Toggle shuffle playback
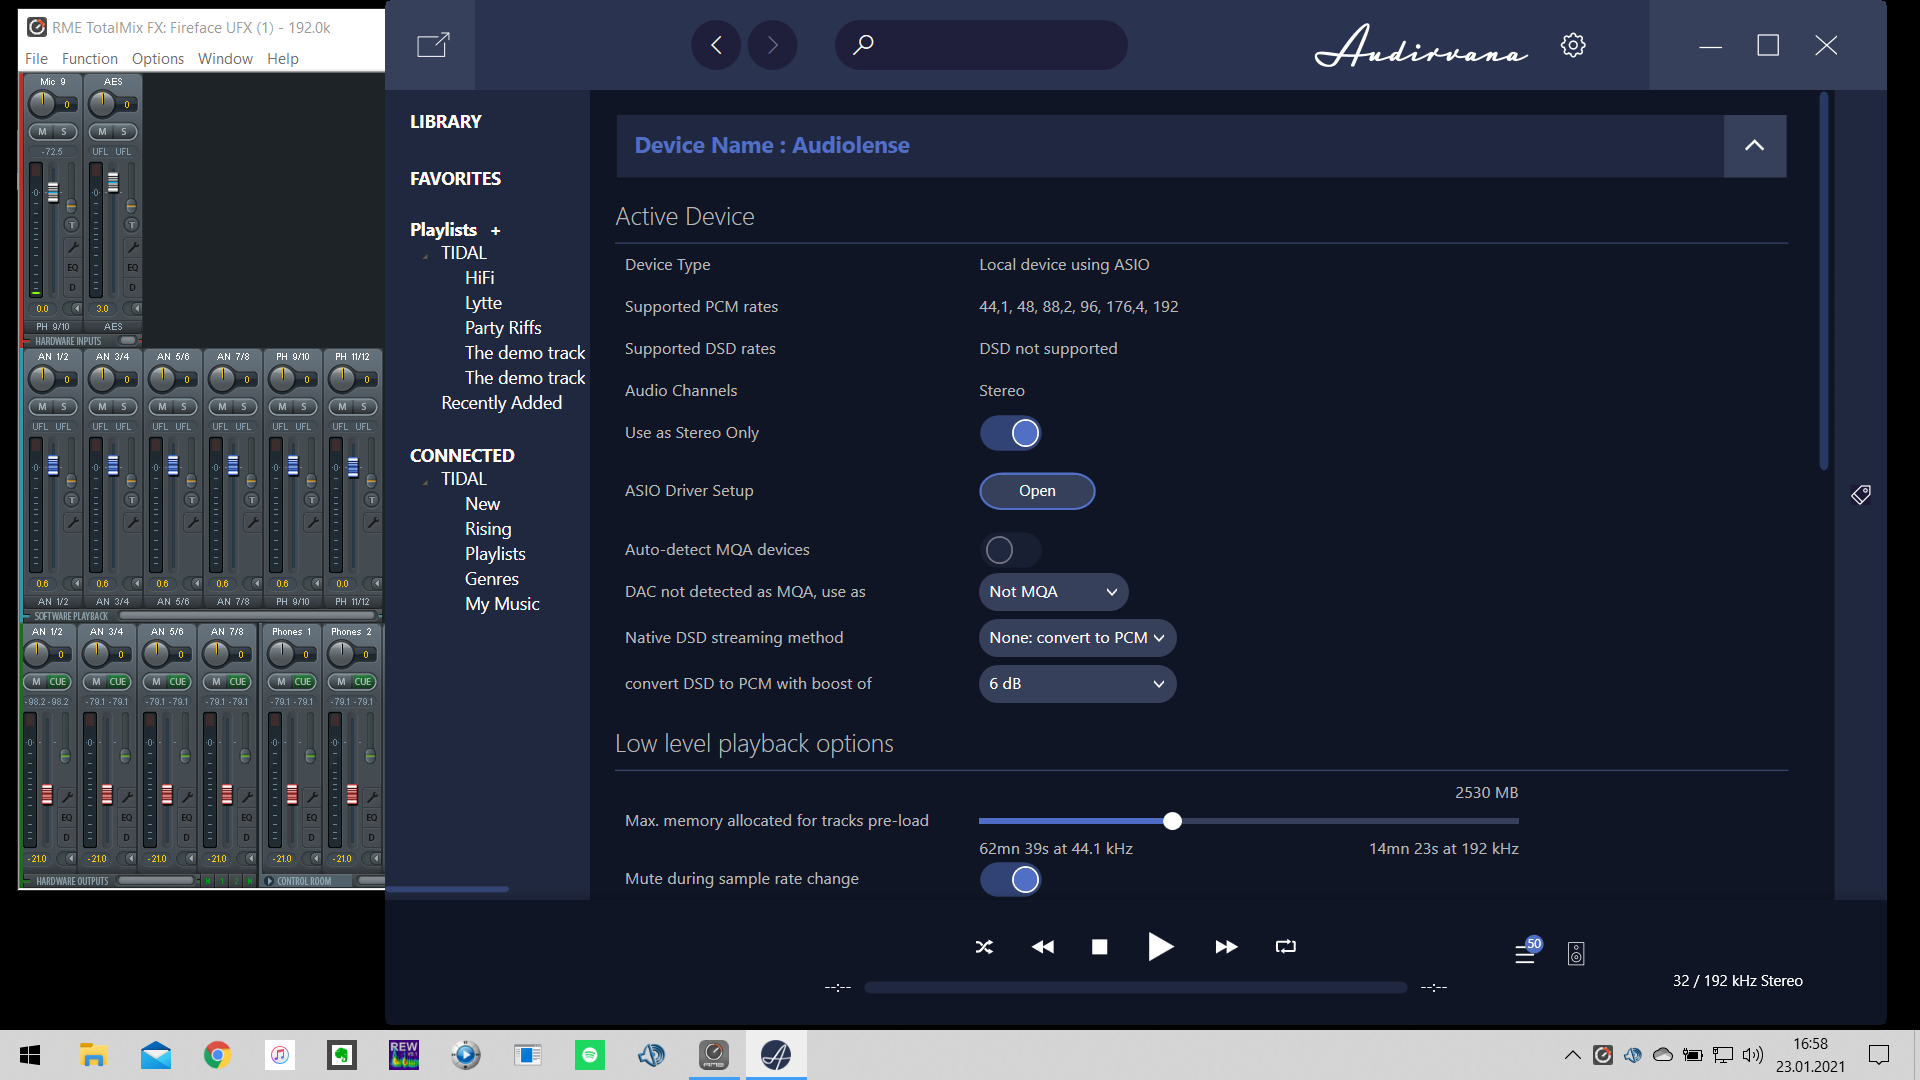The image size is (1920, 1080). pyautogui.click(x=984, y=946)
